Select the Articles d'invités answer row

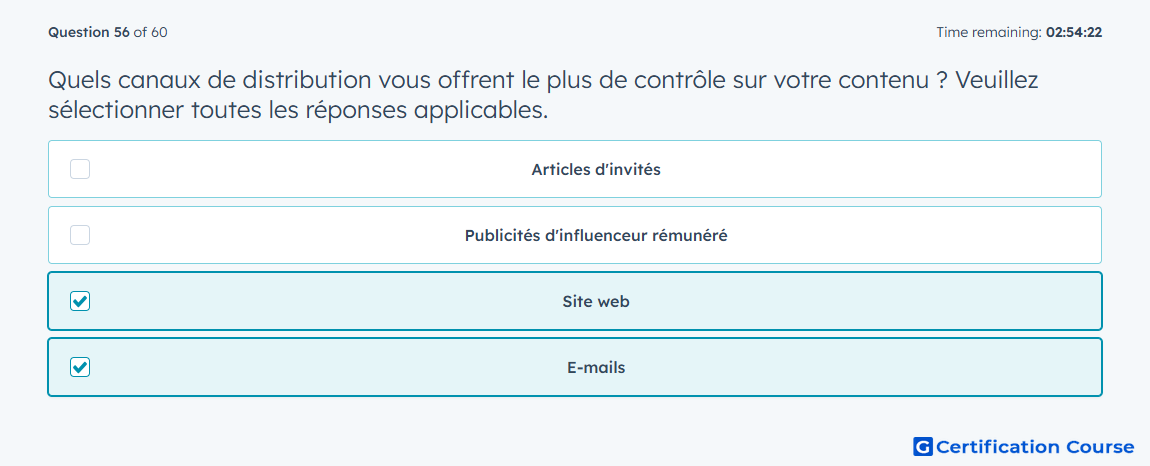click(x=575, y=170)
